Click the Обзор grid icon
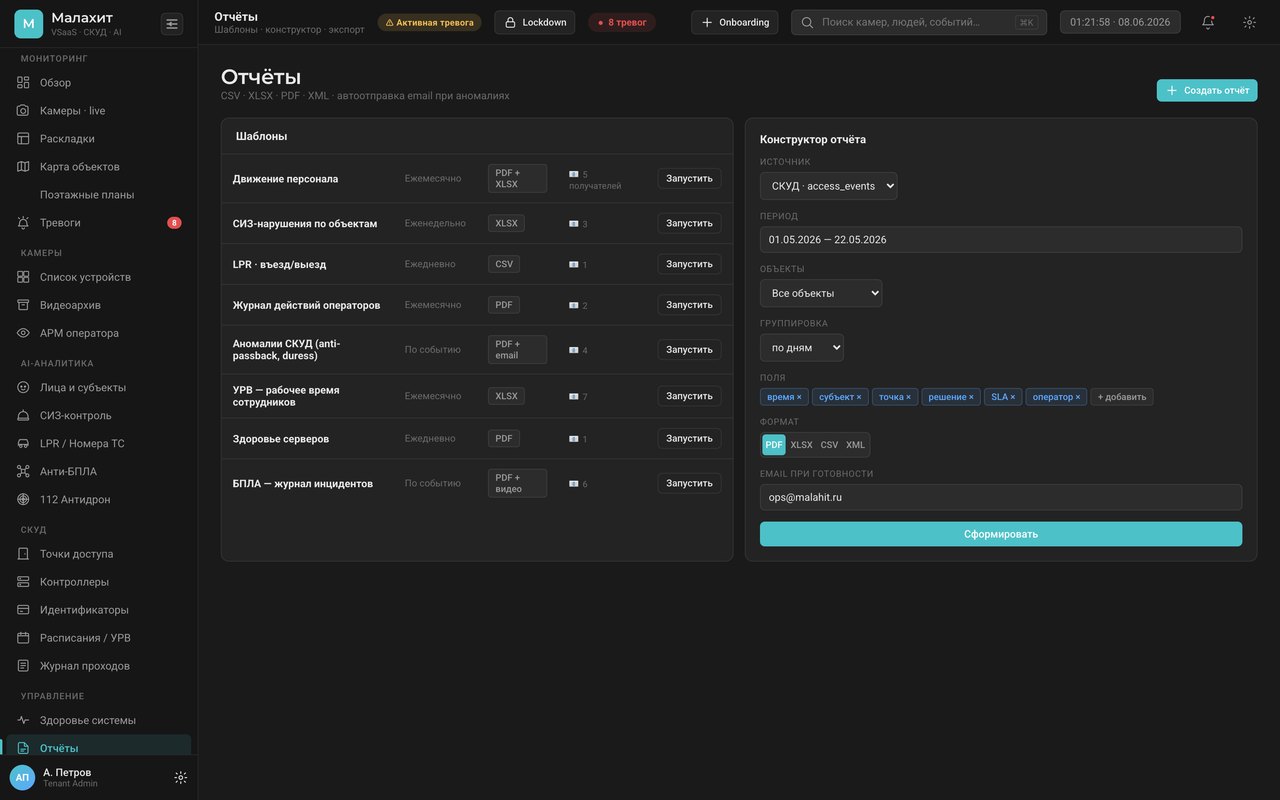 pos(23,83)
